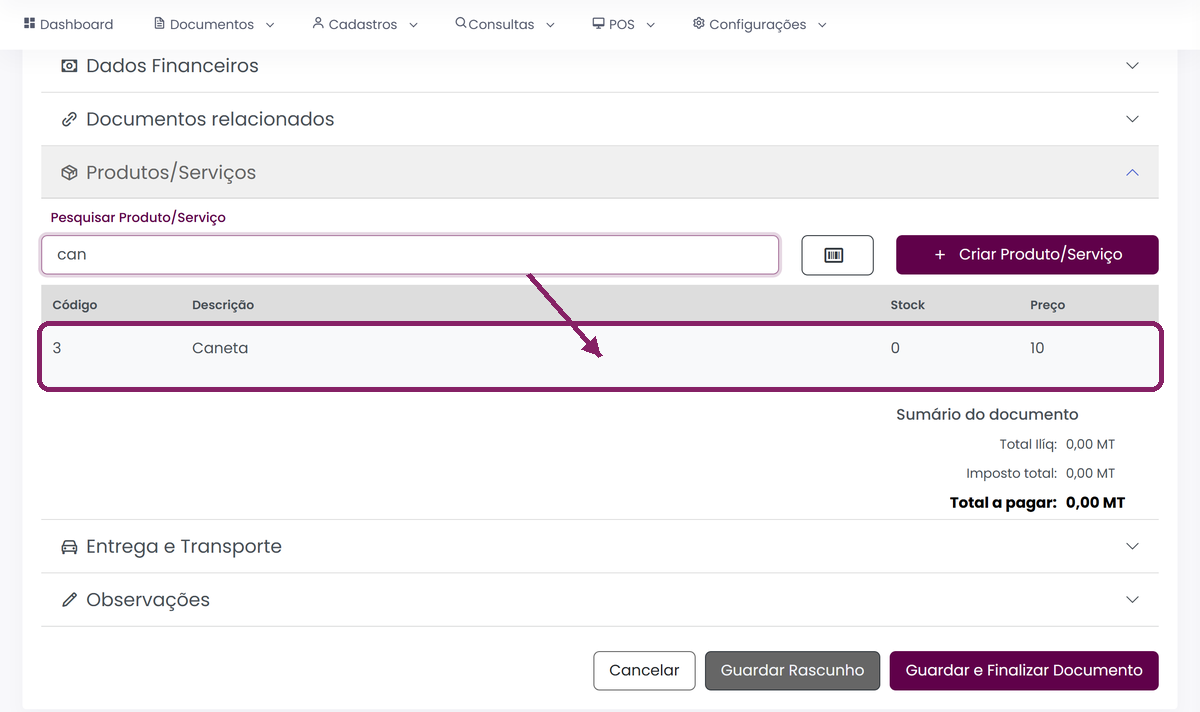Open the POS menu
1200x712 pixels.
(624, 24)
